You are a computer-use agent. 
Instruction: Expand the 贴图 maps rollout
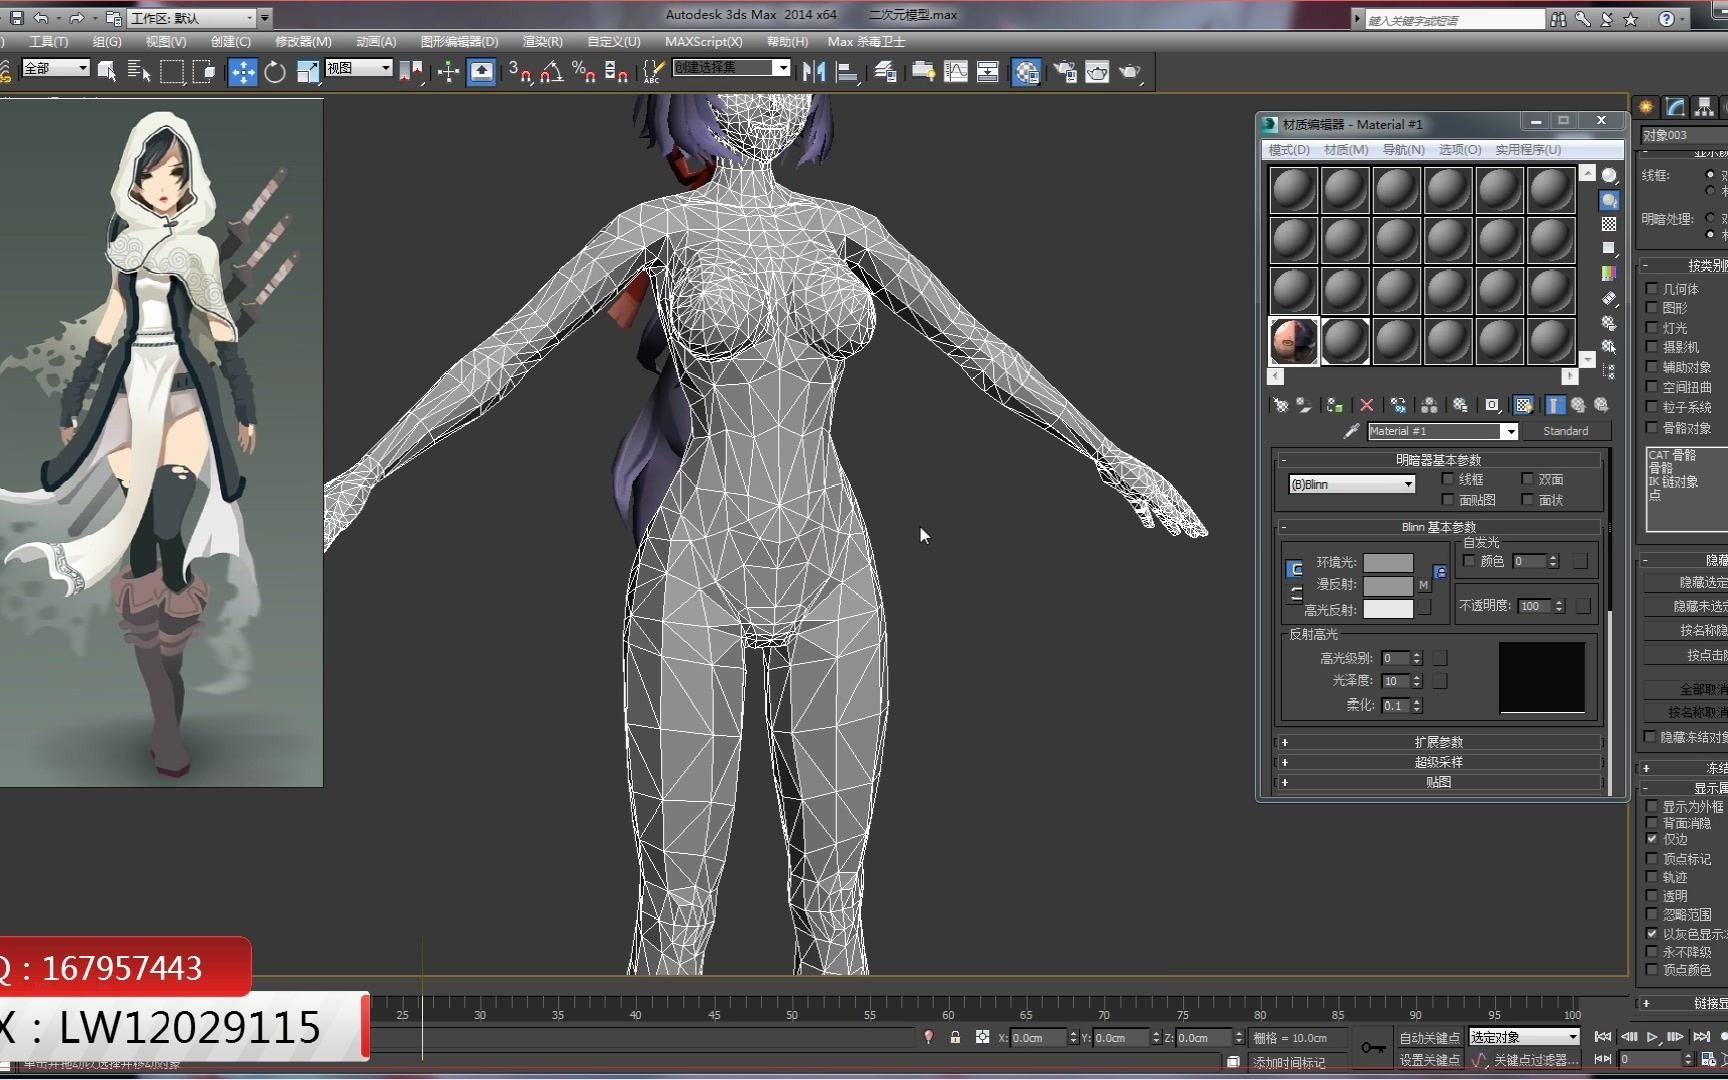(1439, 782)
